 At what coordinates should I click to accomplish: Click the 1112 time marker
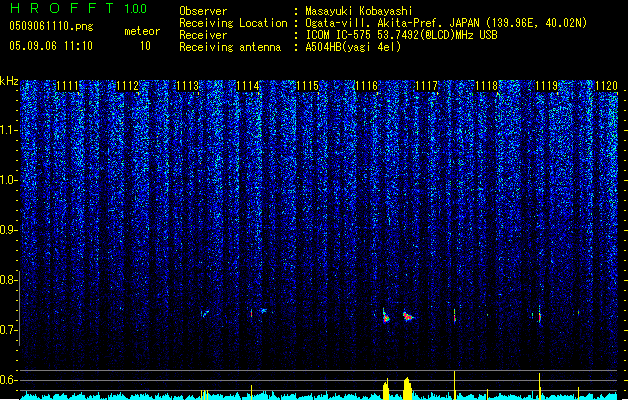coord(128,86)
